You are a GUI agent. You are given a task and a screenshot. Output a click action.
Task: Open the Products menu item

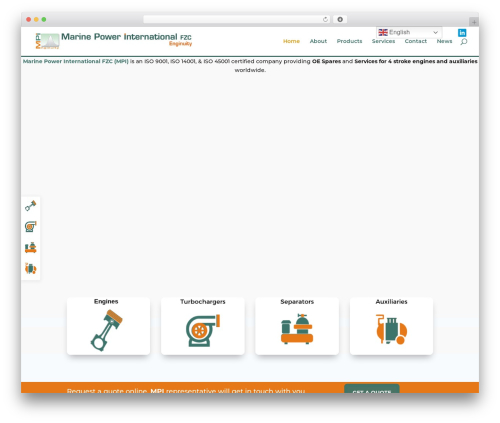(x=349, y=41)
